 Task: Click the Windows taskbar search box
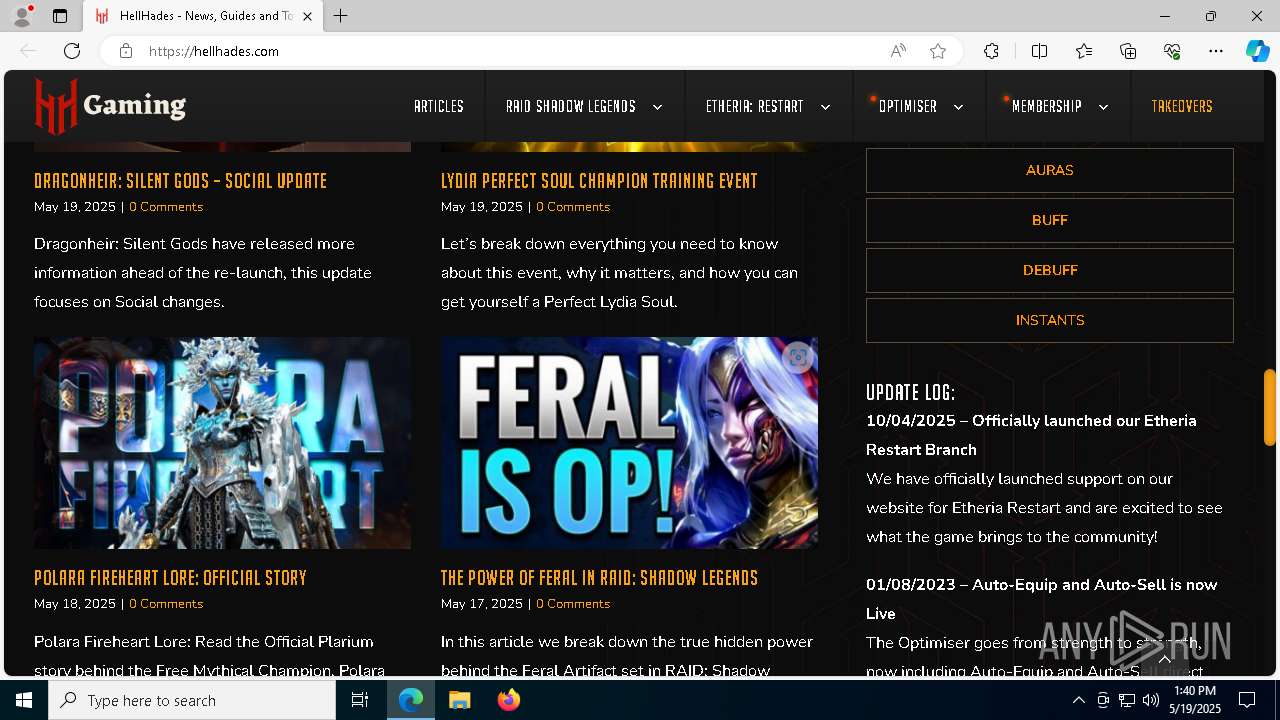(x=192, y=700)
